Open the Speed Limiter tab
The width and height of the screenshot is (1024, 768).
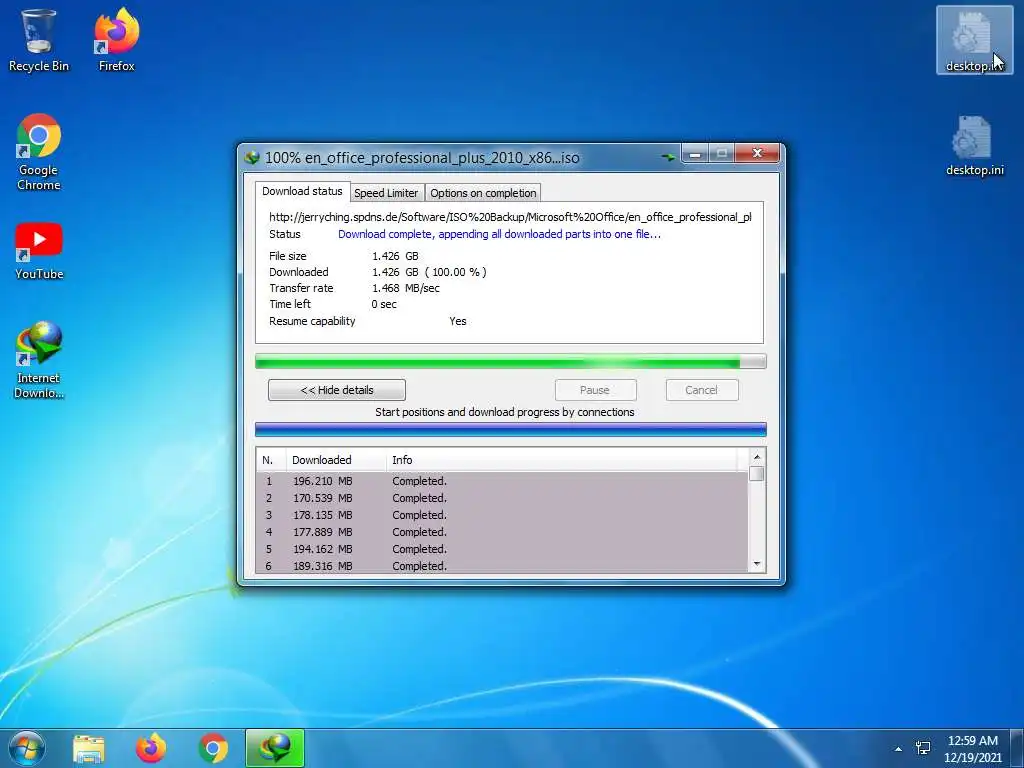386,193
